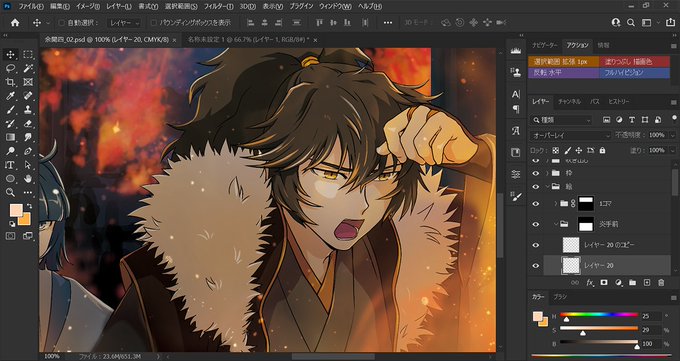680x361 pixels.
Task: Switch to the ナビゲーター tab
Action: (x=545, y=45)
